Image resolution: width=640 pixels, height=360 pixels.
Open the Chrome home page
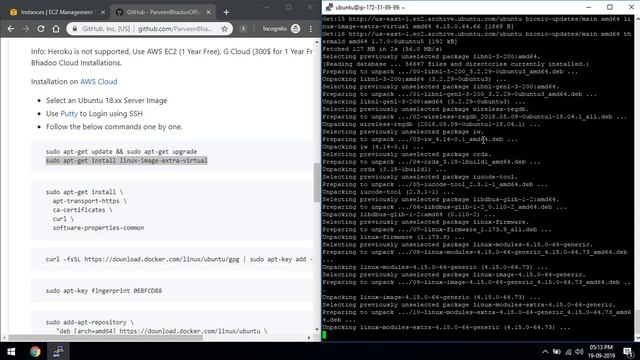click(56, 29)
